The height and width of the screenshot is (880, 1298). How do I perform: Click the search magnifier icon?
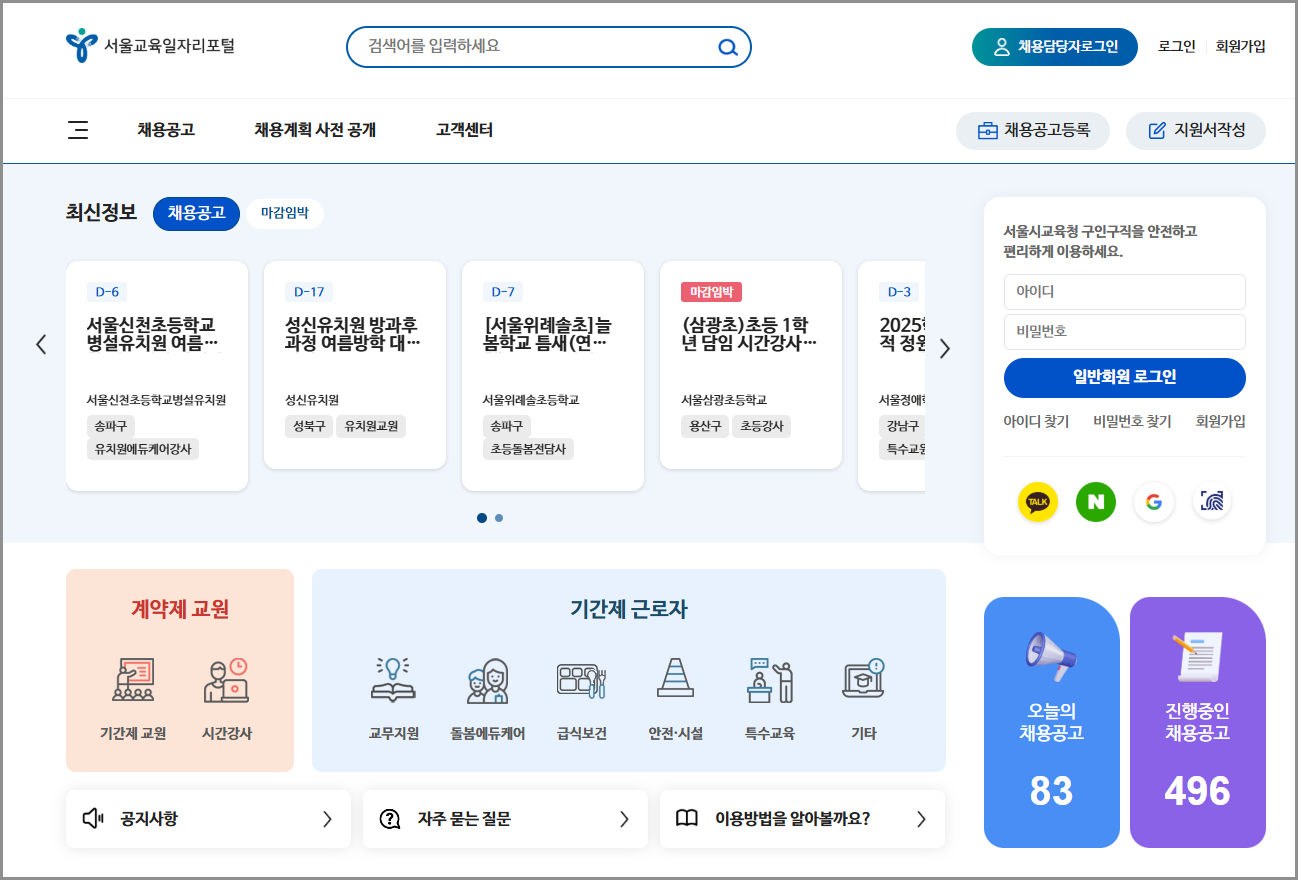[727, 46]
